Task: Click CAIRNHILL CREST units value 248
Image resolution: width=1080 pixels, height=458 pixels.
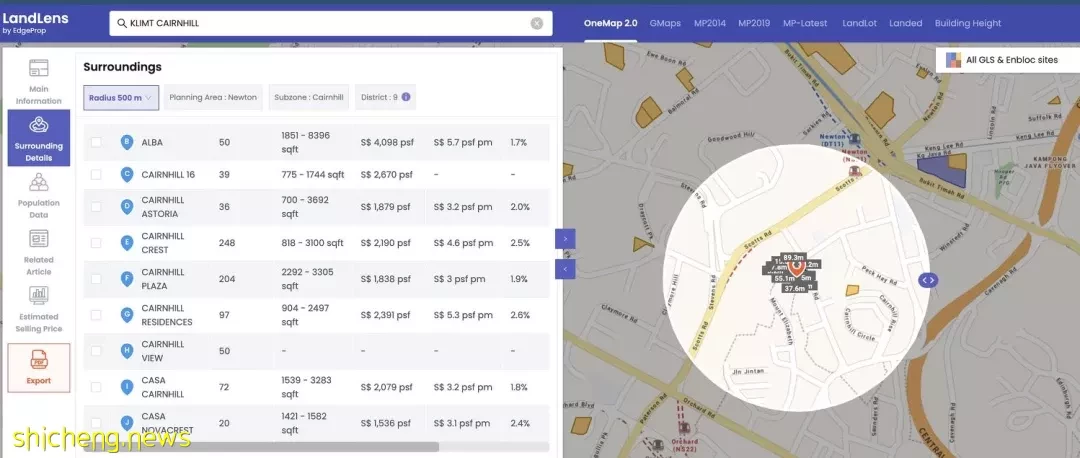Action: pos(227,243)
